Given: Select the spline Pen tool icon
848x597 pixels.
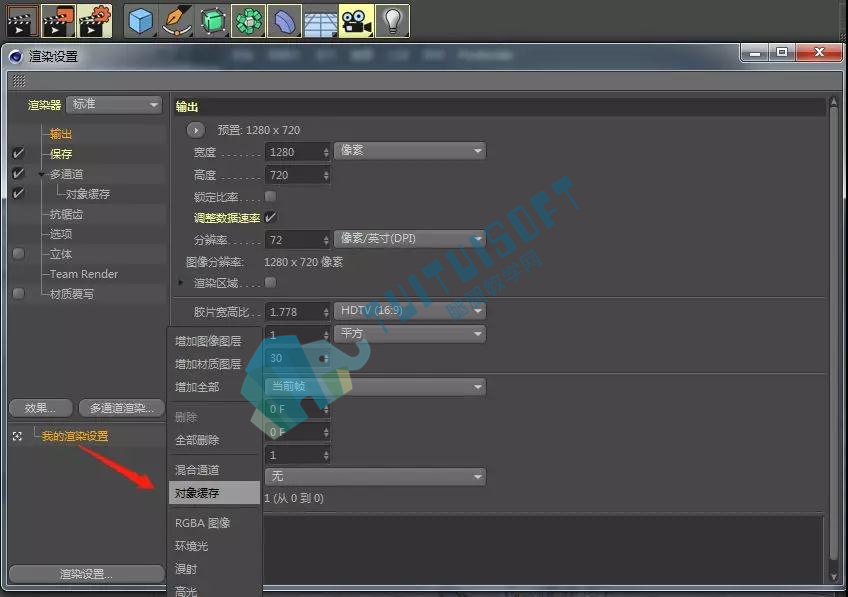Looking at the screenshot, I should (177, 21).
